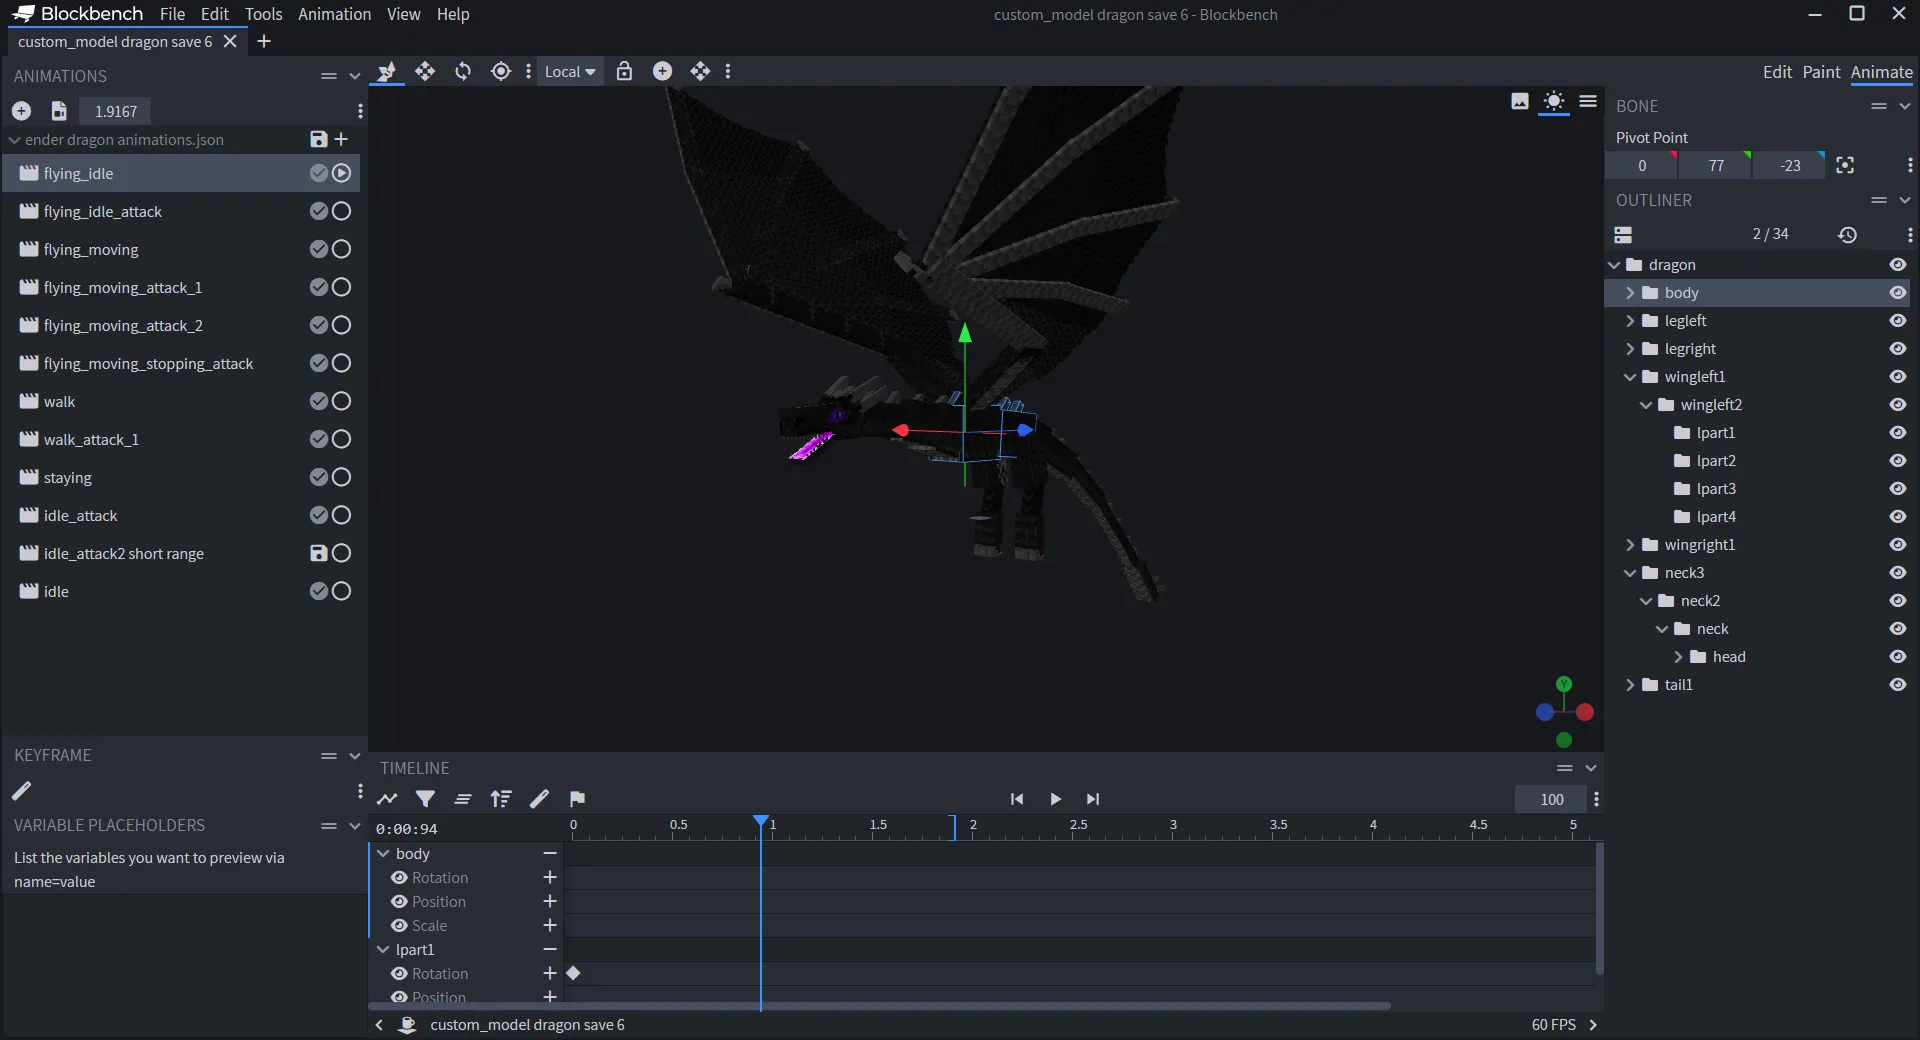
Task: Jump to the timeline end
Action: 1093,798
